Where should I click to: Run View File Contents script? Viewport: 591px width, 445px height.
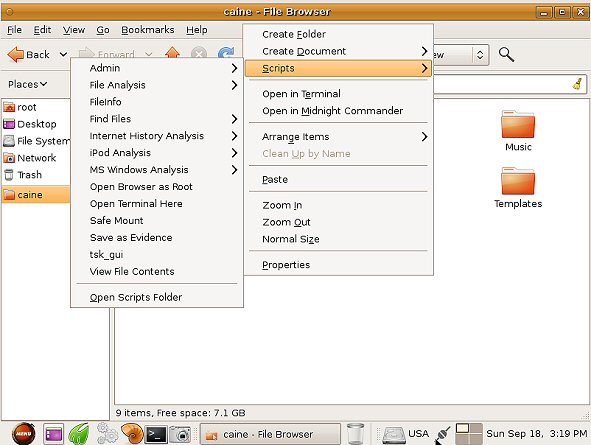pos(157,272)
